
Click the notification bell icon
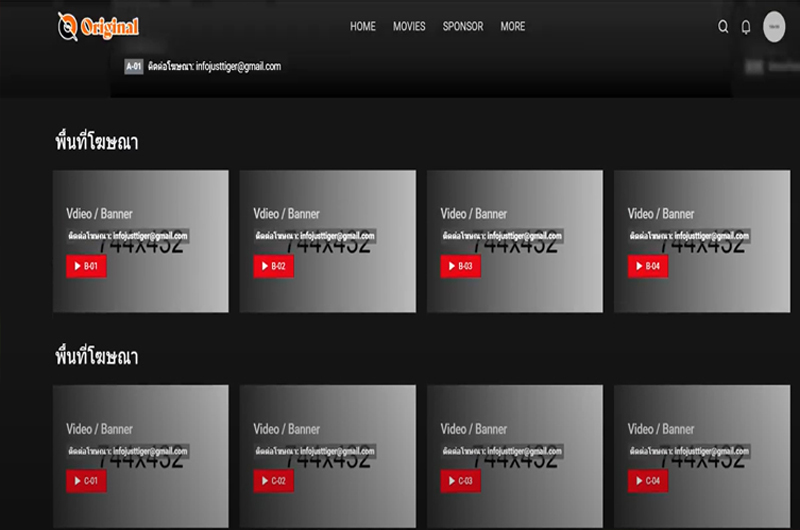click(746, 27)
